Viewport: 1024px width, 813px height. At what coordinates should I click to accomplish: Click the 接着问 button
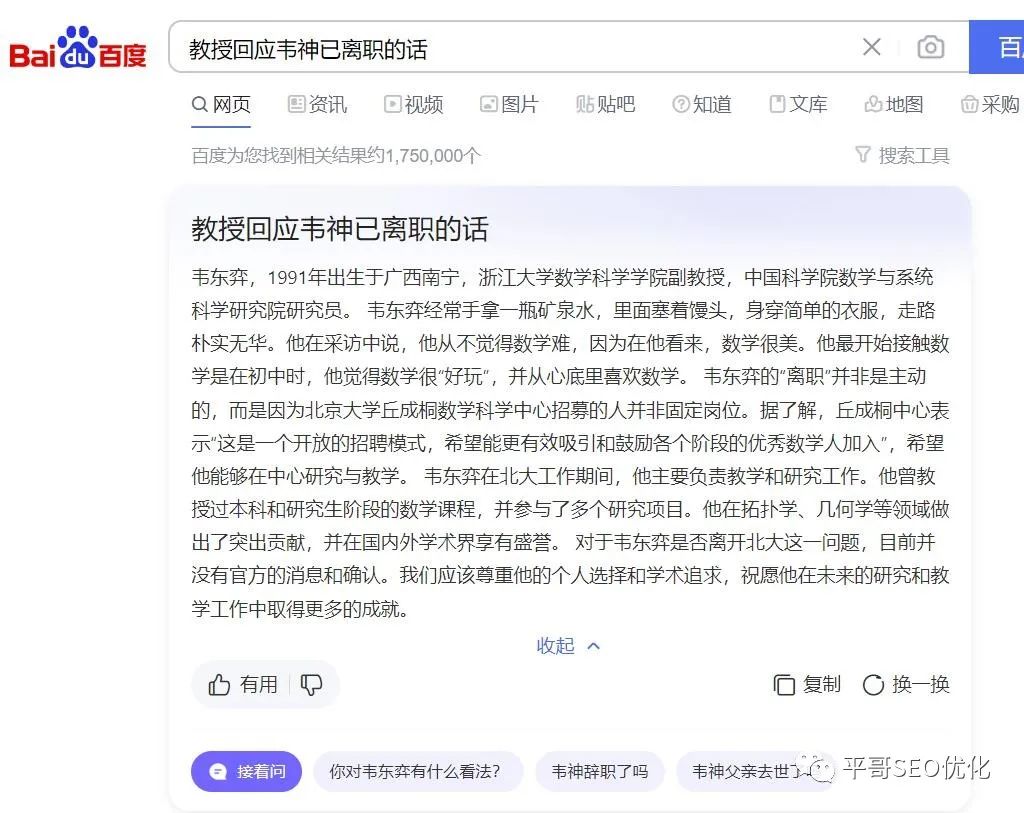[x=246, y=772]
